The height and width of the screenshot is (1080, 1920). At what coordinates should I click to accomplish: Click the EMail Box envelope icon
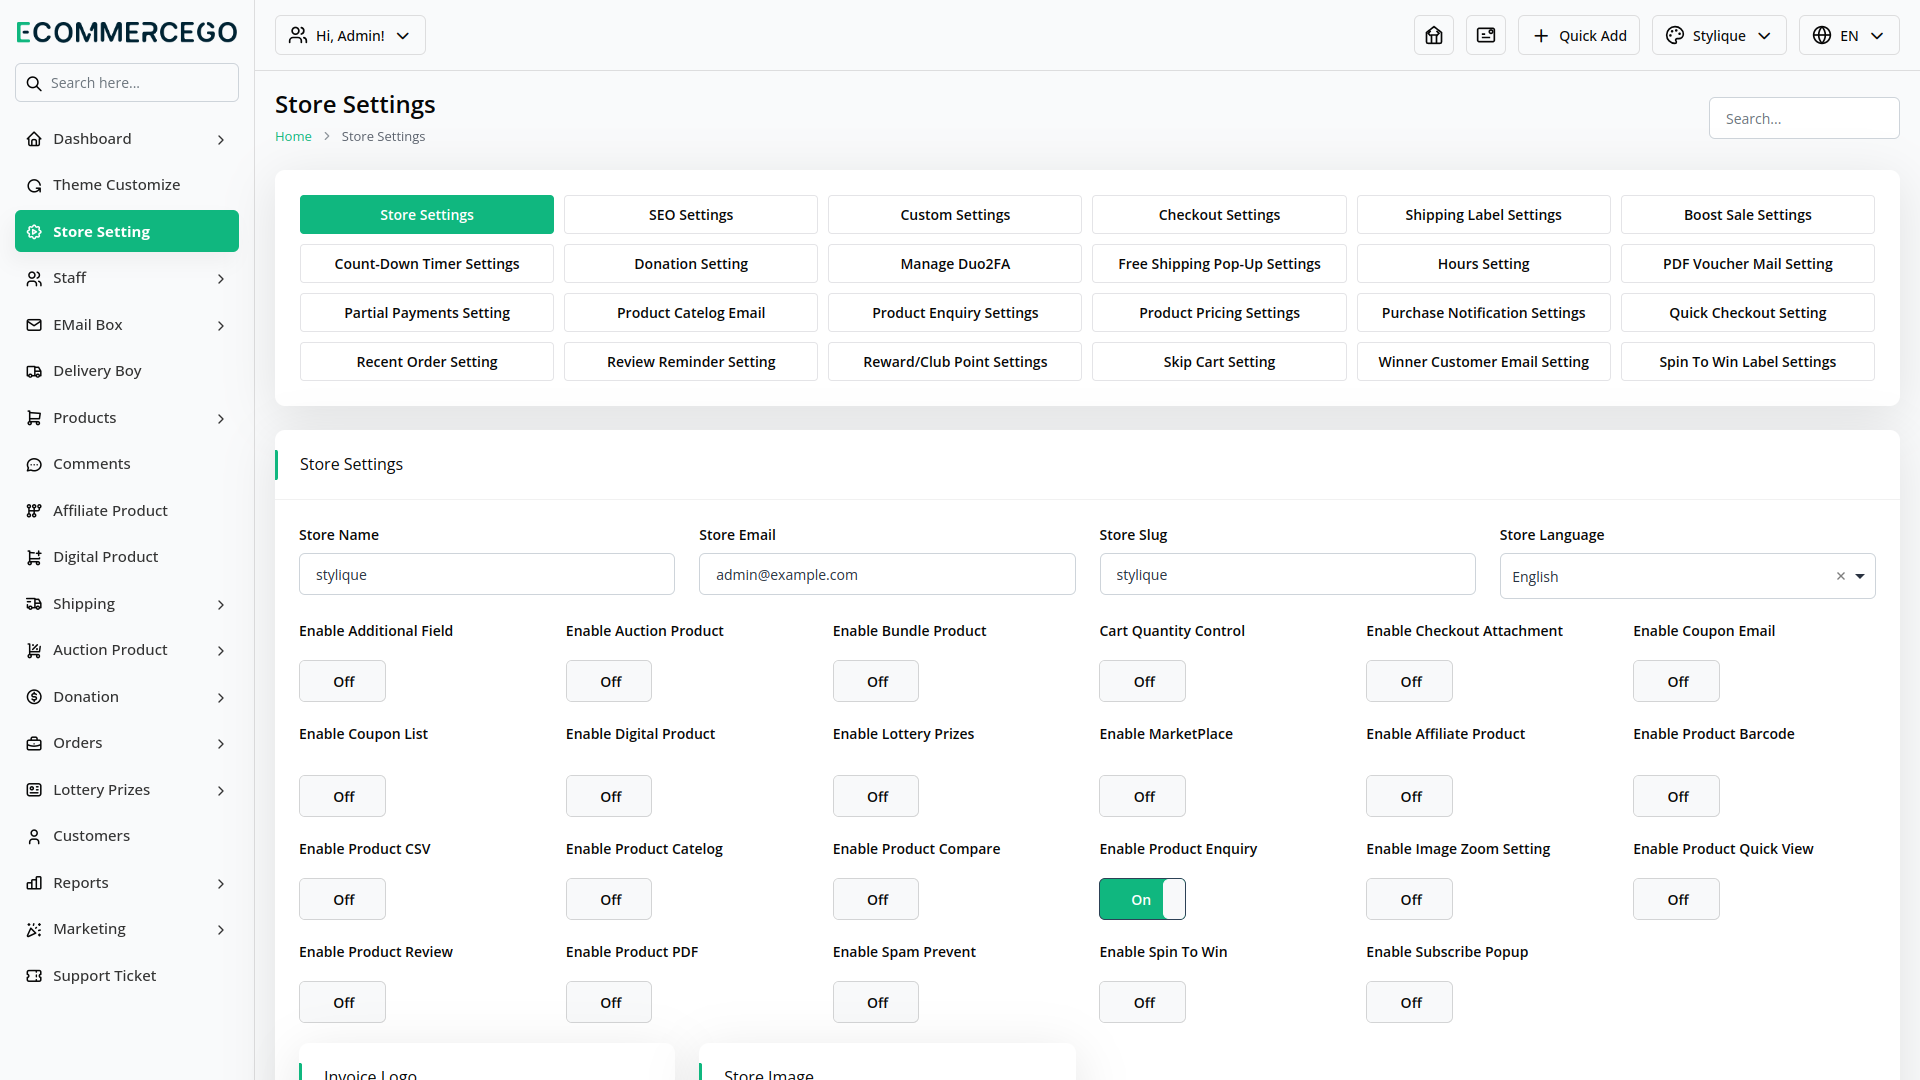click(x=34, y=325)
